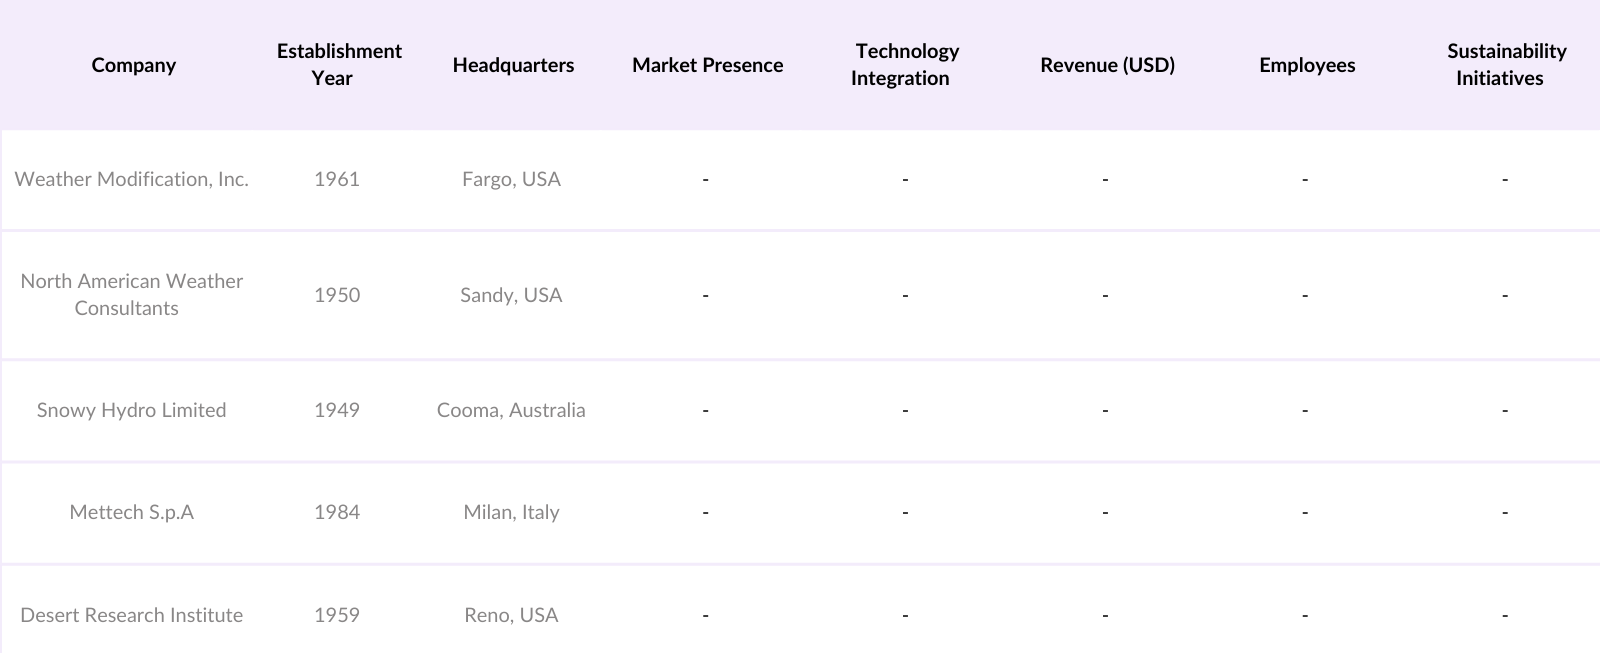Select the Headquarters column header

(x=513, y=65)
